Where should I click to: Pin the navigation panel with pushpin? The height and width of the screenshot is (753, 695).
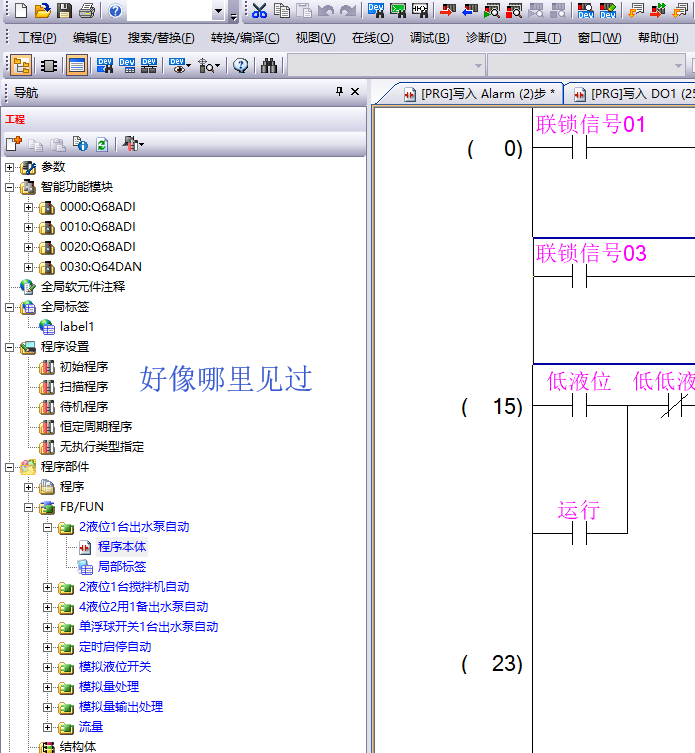tap(339, 92)
